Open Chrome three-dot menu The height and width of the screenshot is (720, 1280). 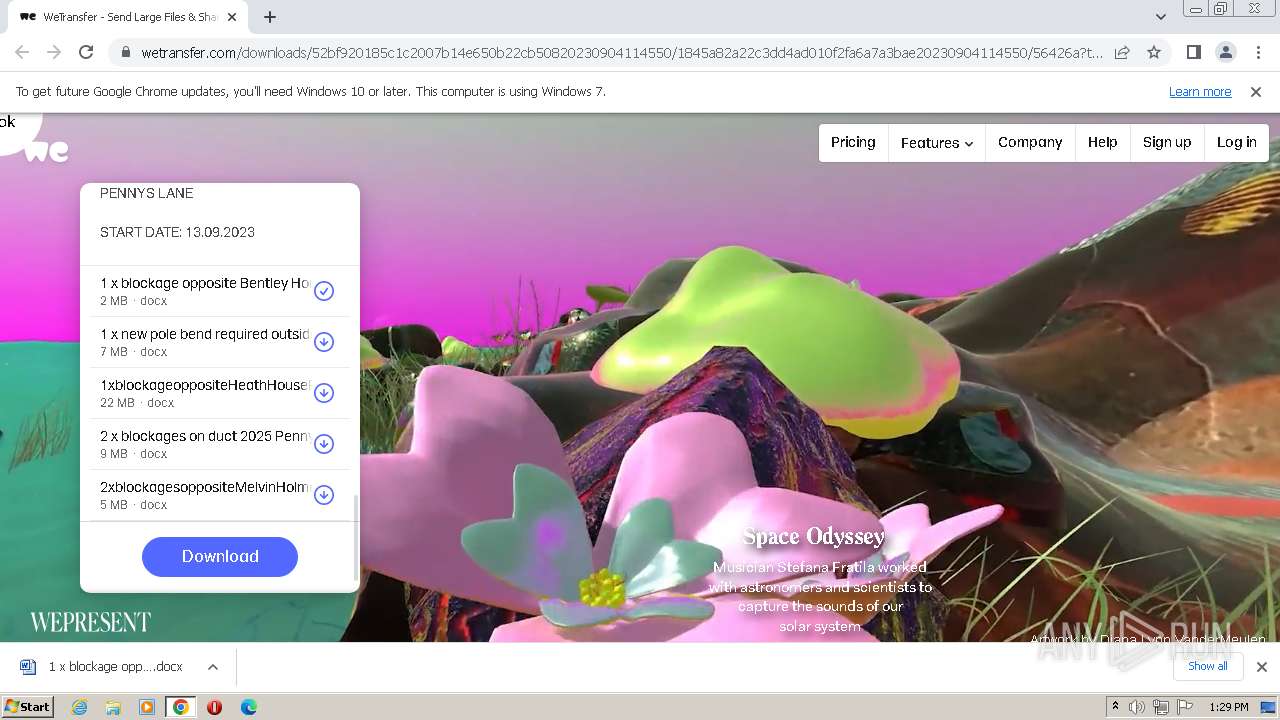tap(1258, 52)
